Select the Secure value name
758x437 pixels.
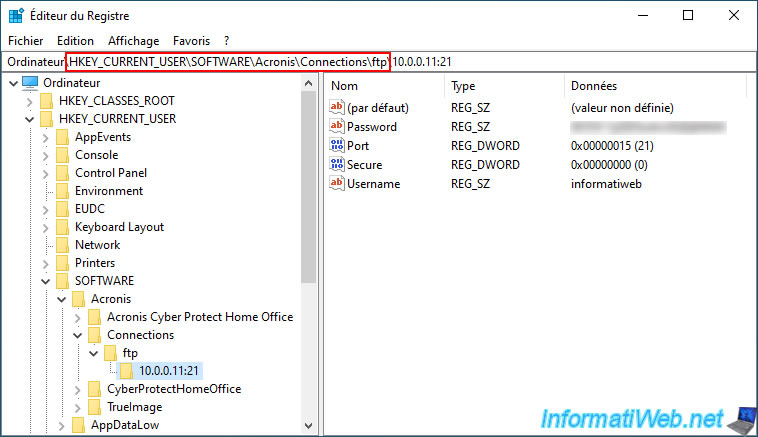point(364,165)
